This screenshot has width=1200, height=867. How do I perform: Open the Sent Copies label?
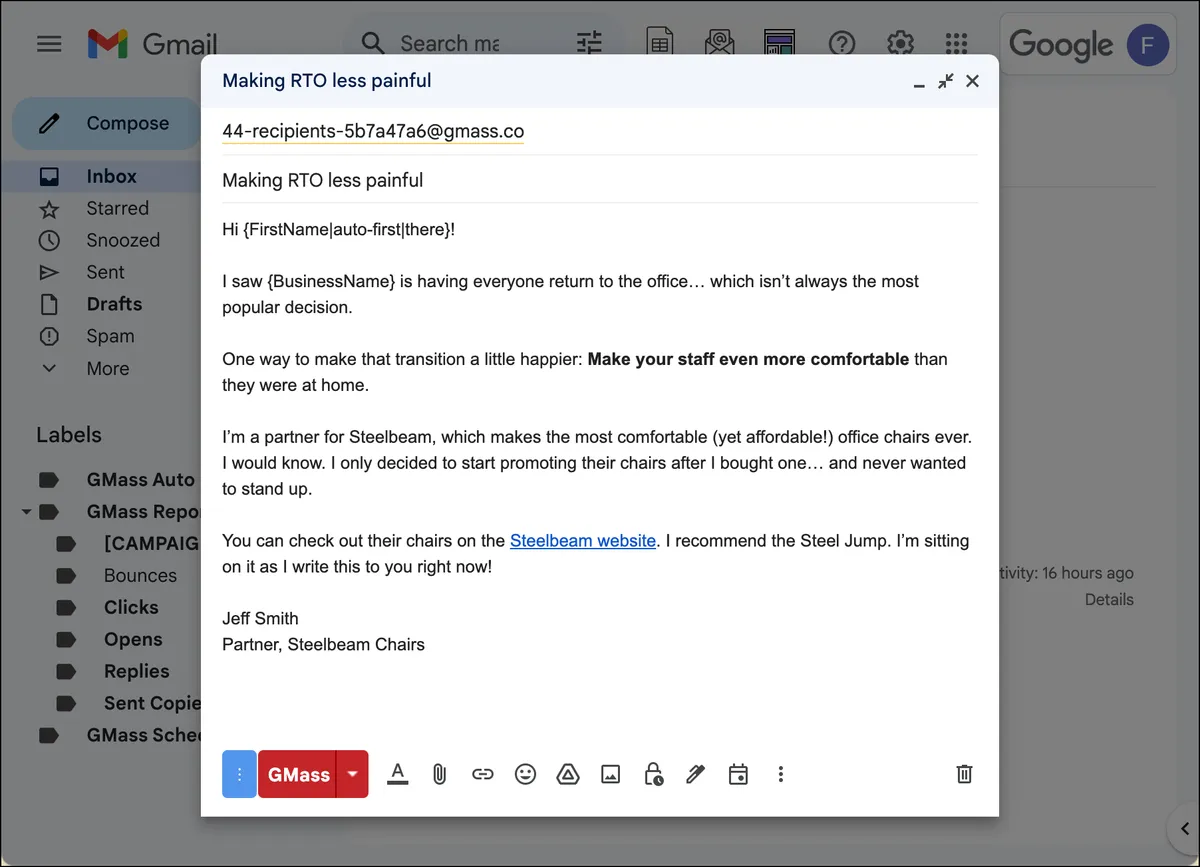pos(152,703)
